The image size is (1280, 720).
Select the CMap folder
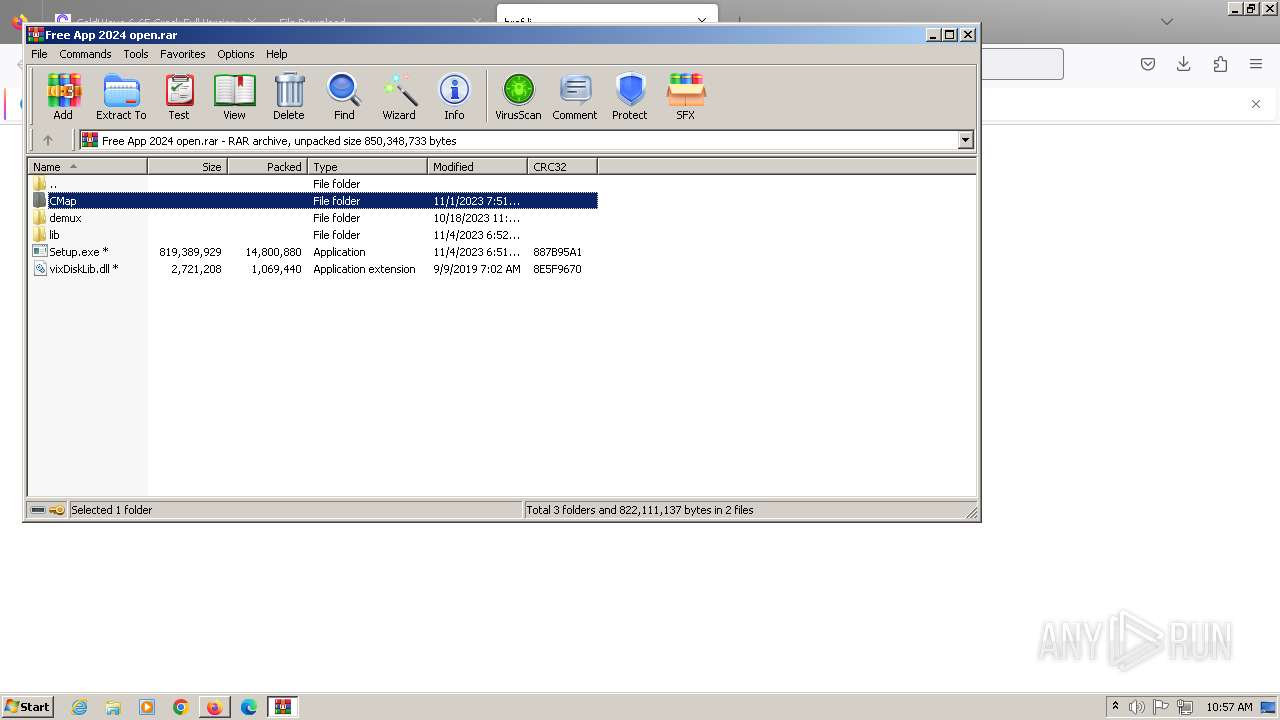coord(313,201)
